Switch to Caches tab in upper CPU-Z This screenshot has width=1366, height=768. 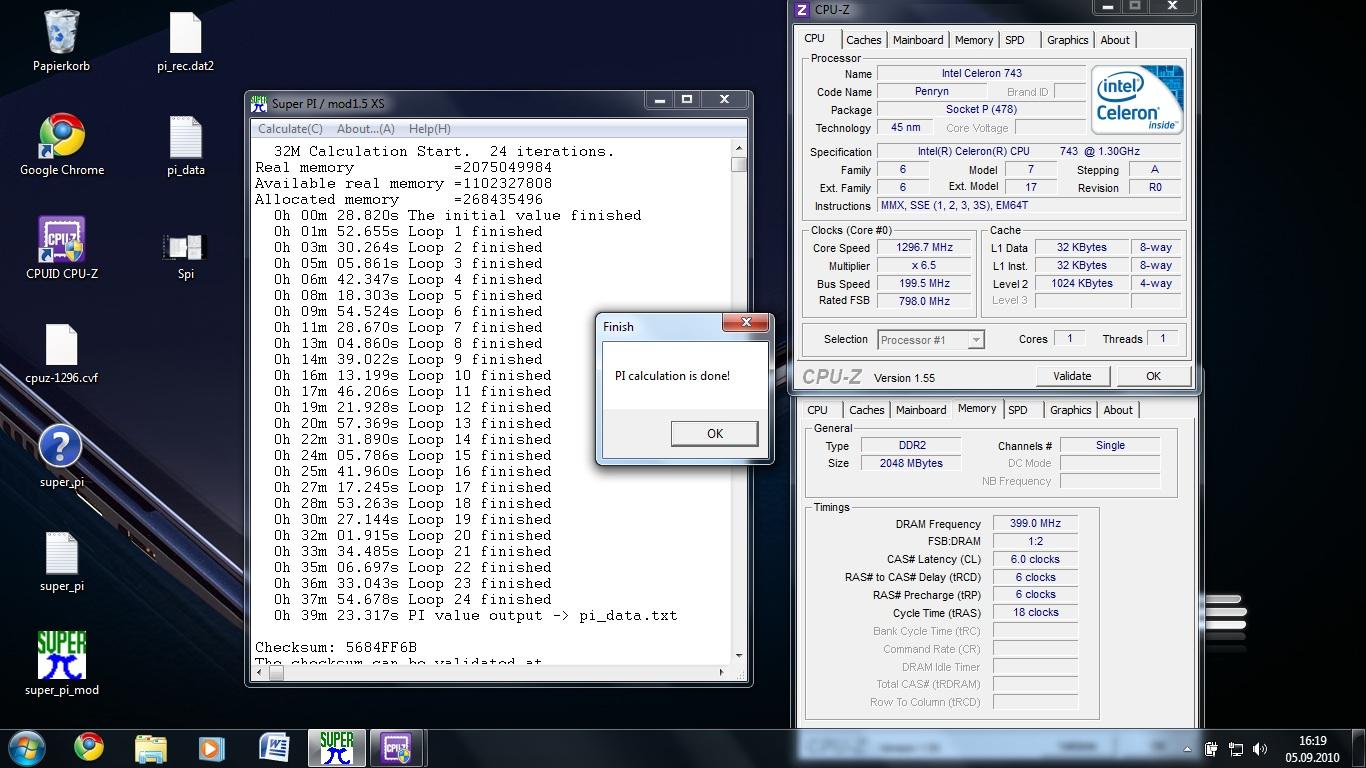(x=864, y=40)
